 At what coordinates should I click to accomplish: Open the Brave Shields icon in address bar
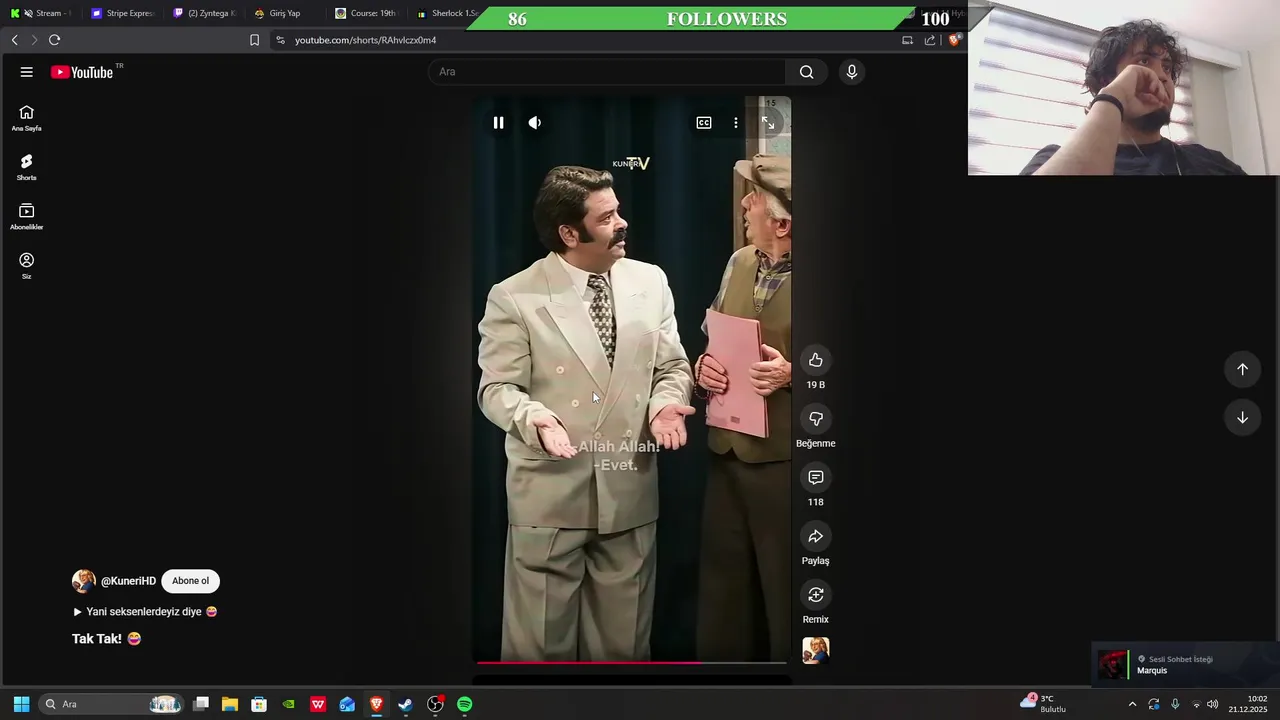pos(954,40)
